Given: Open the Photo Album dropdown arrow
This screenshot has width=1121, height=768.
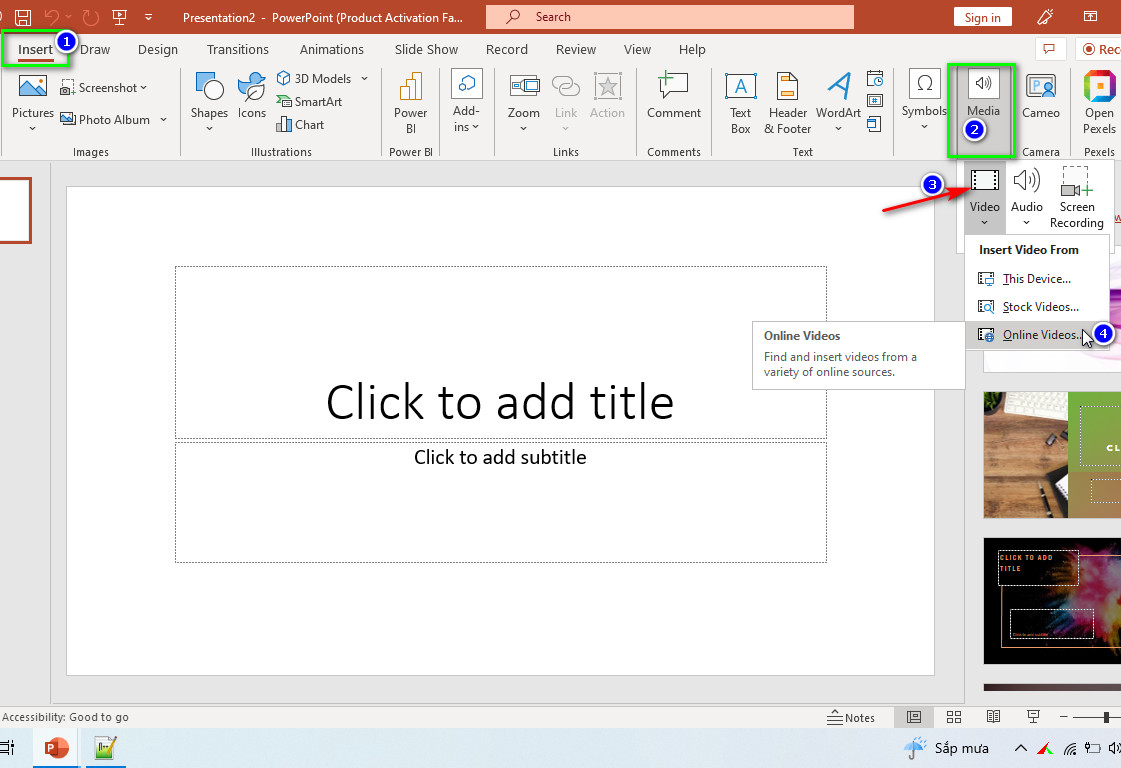Looking at the screenshot, I should tap(164, 119).
